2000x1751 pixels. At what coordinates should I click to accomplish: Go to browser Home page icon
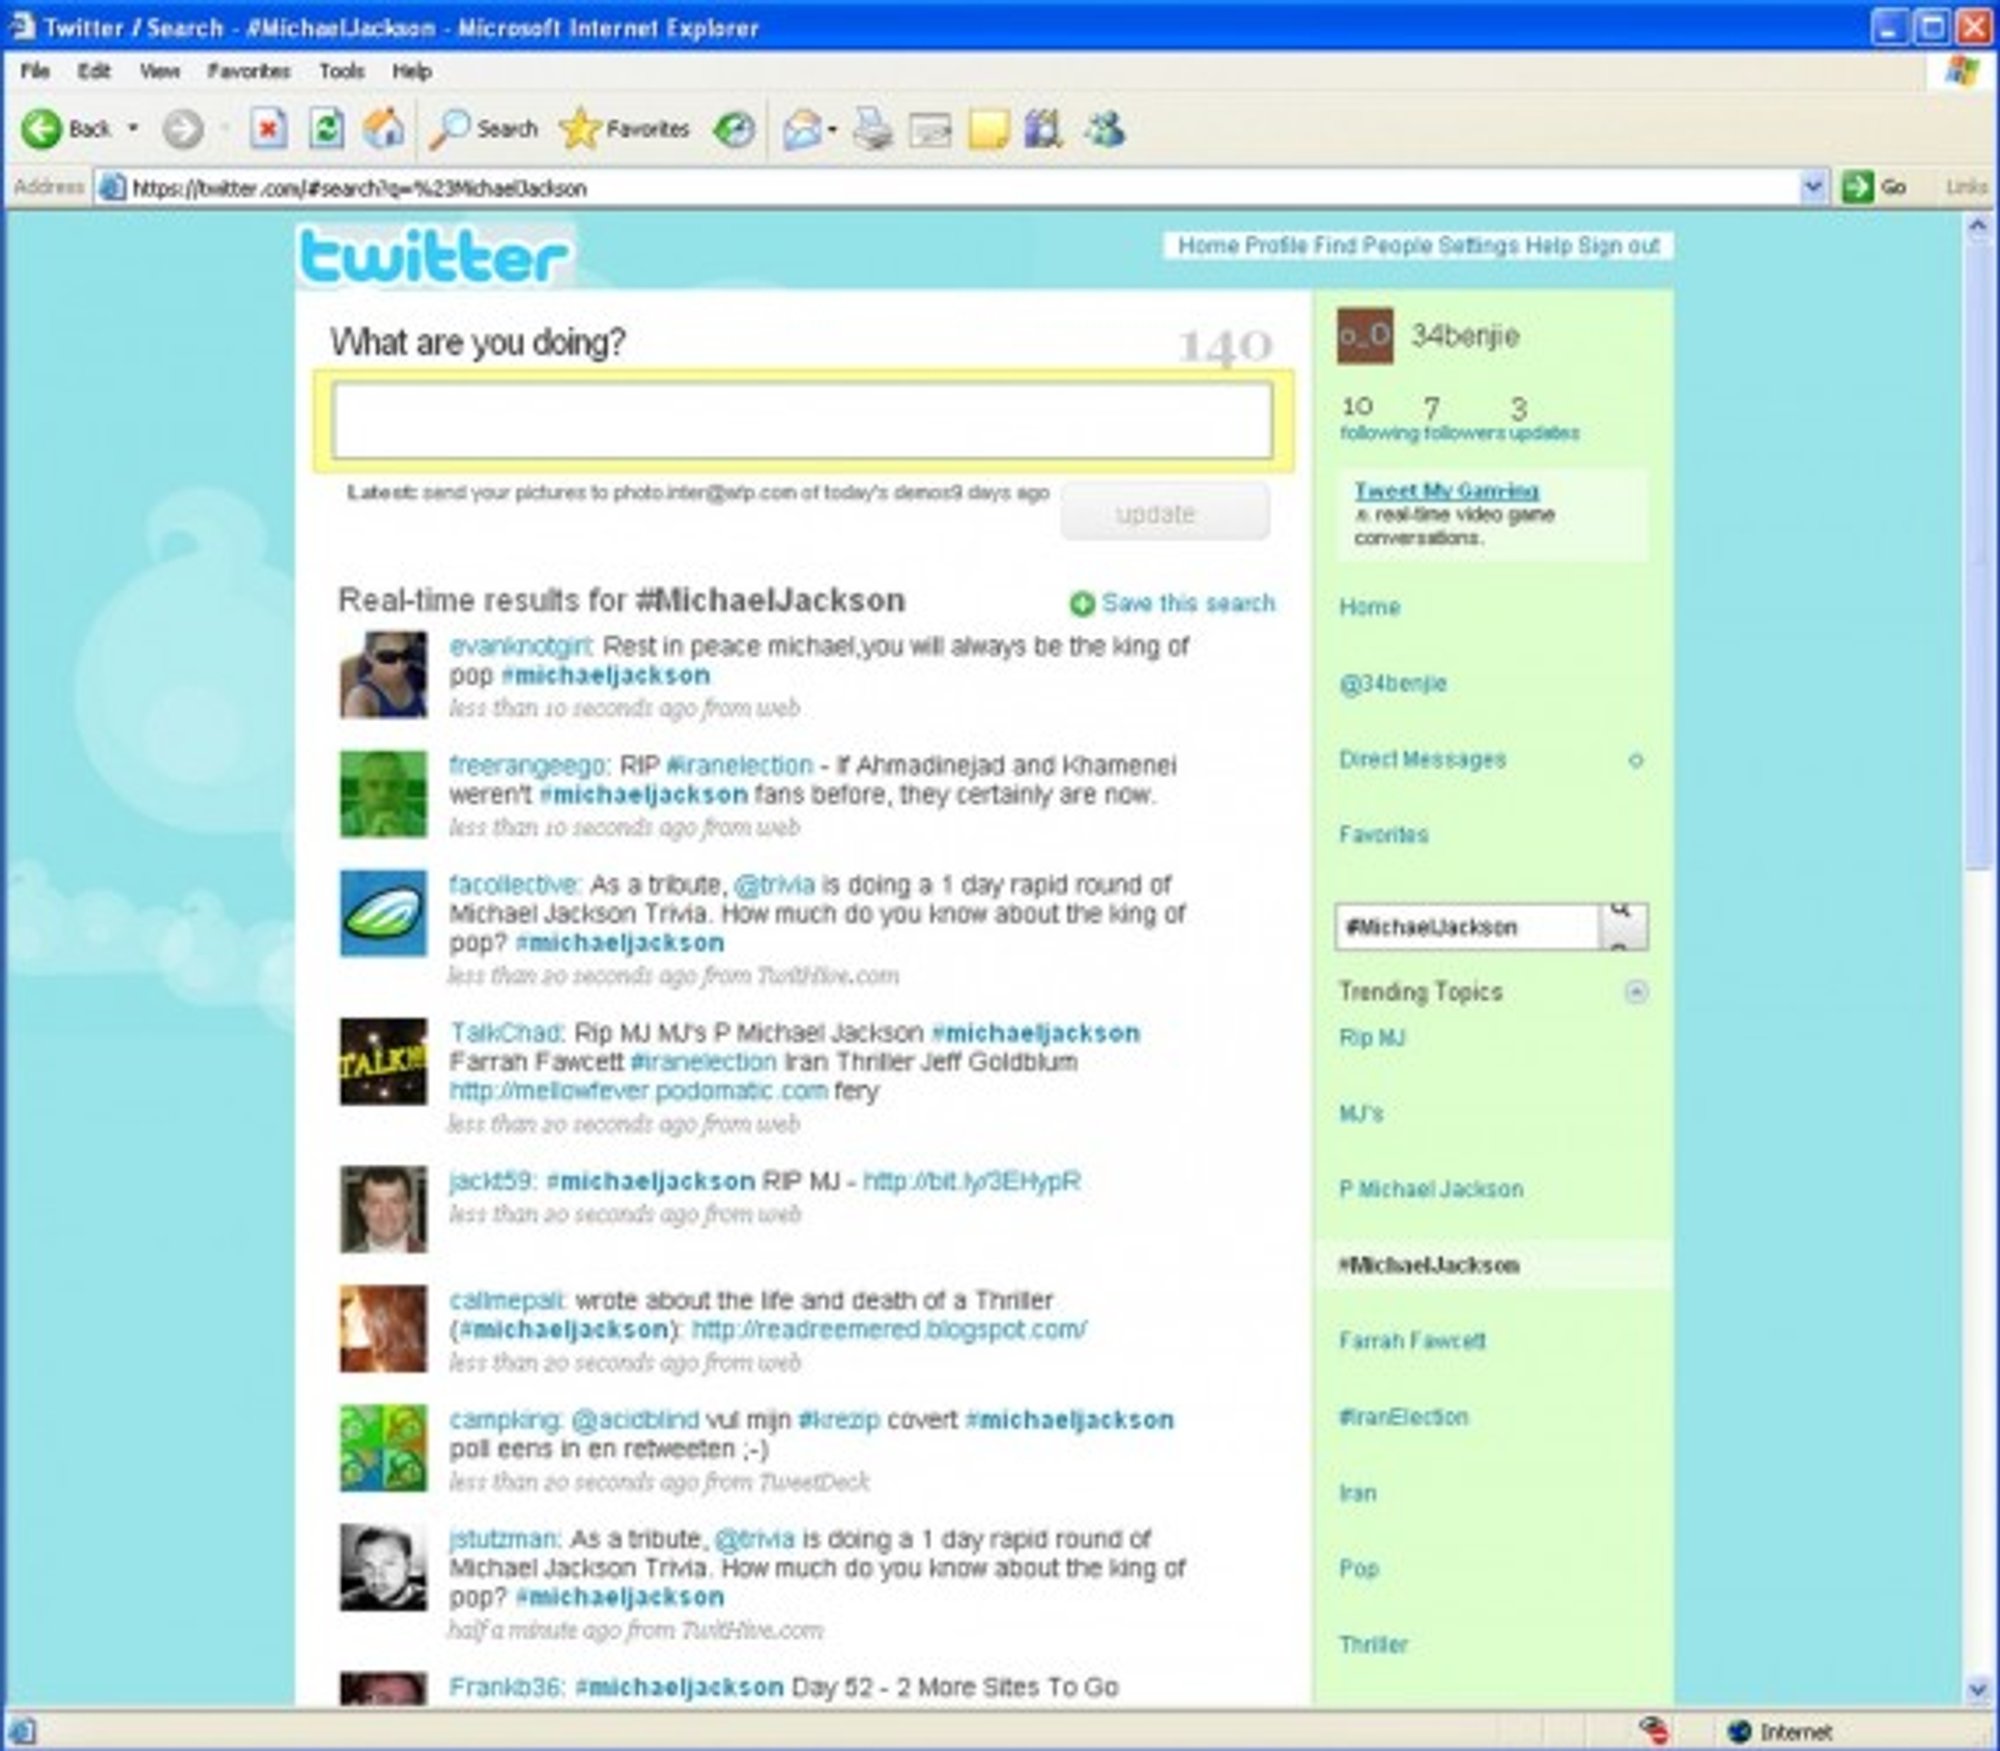384,129
